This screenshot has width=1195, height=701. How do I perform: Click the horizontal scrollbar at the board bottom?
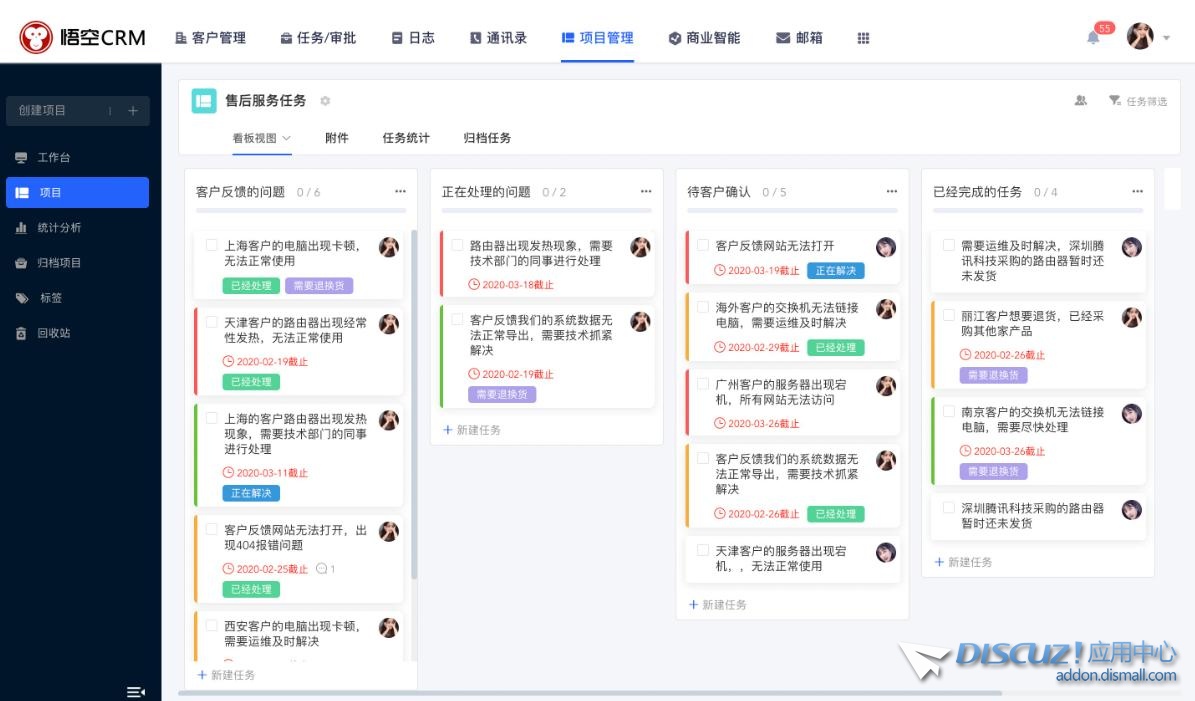point(590,692)
